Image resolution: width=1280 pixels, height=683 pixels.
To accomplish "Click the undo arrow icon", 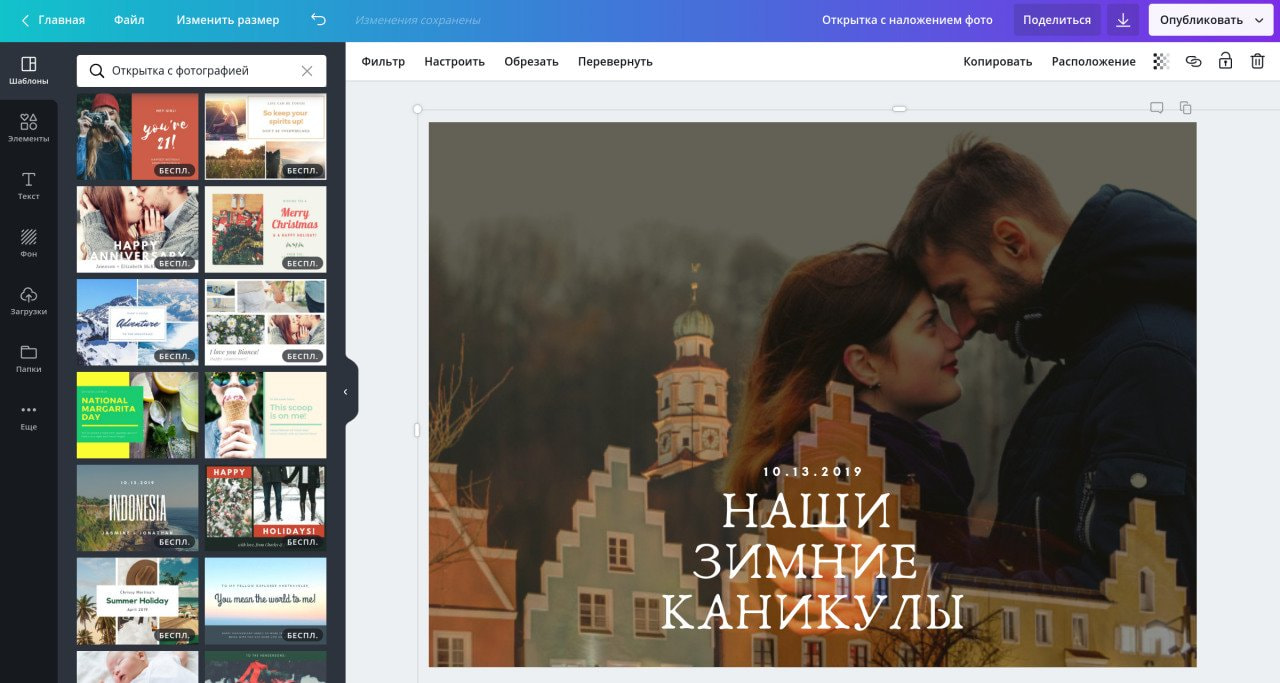I will click(318, 20).
